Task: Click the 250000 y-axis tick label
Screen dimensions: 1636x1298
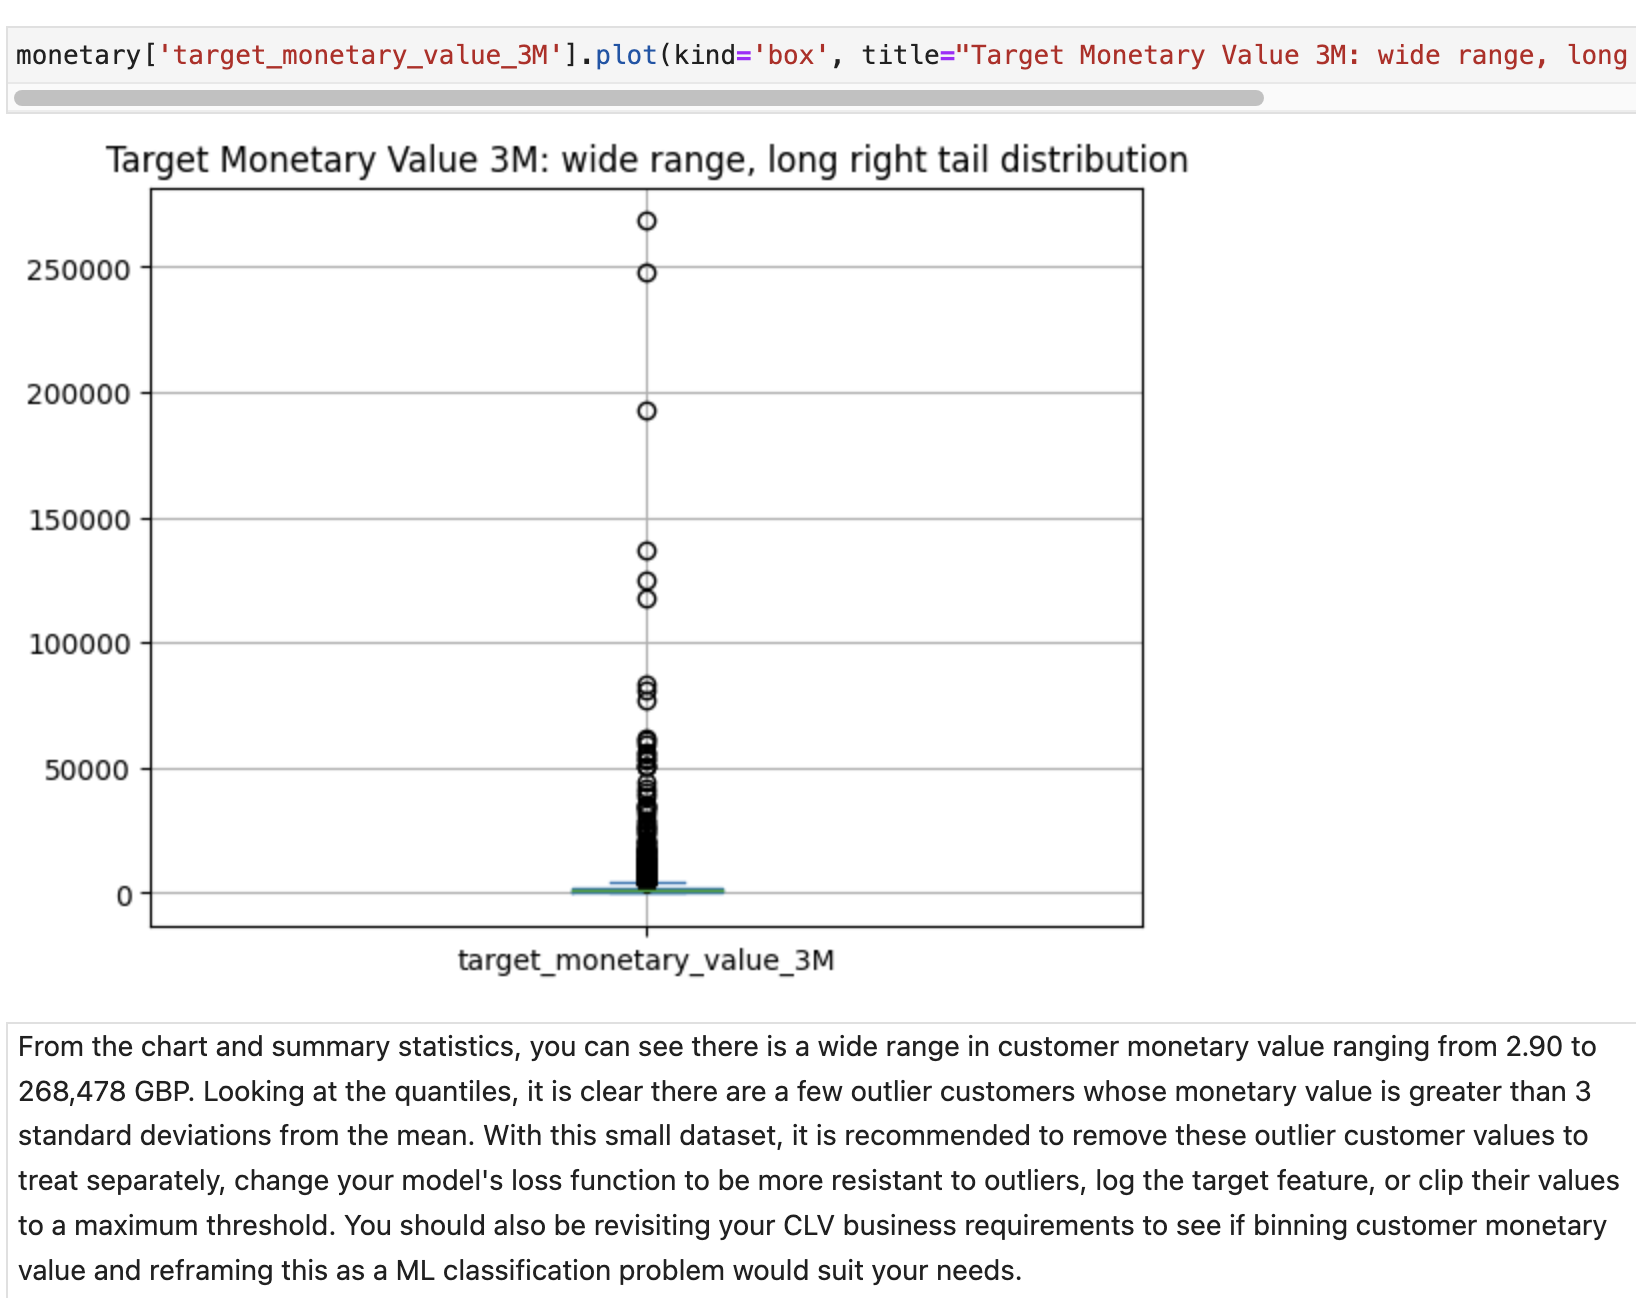Action: point(78,270)
